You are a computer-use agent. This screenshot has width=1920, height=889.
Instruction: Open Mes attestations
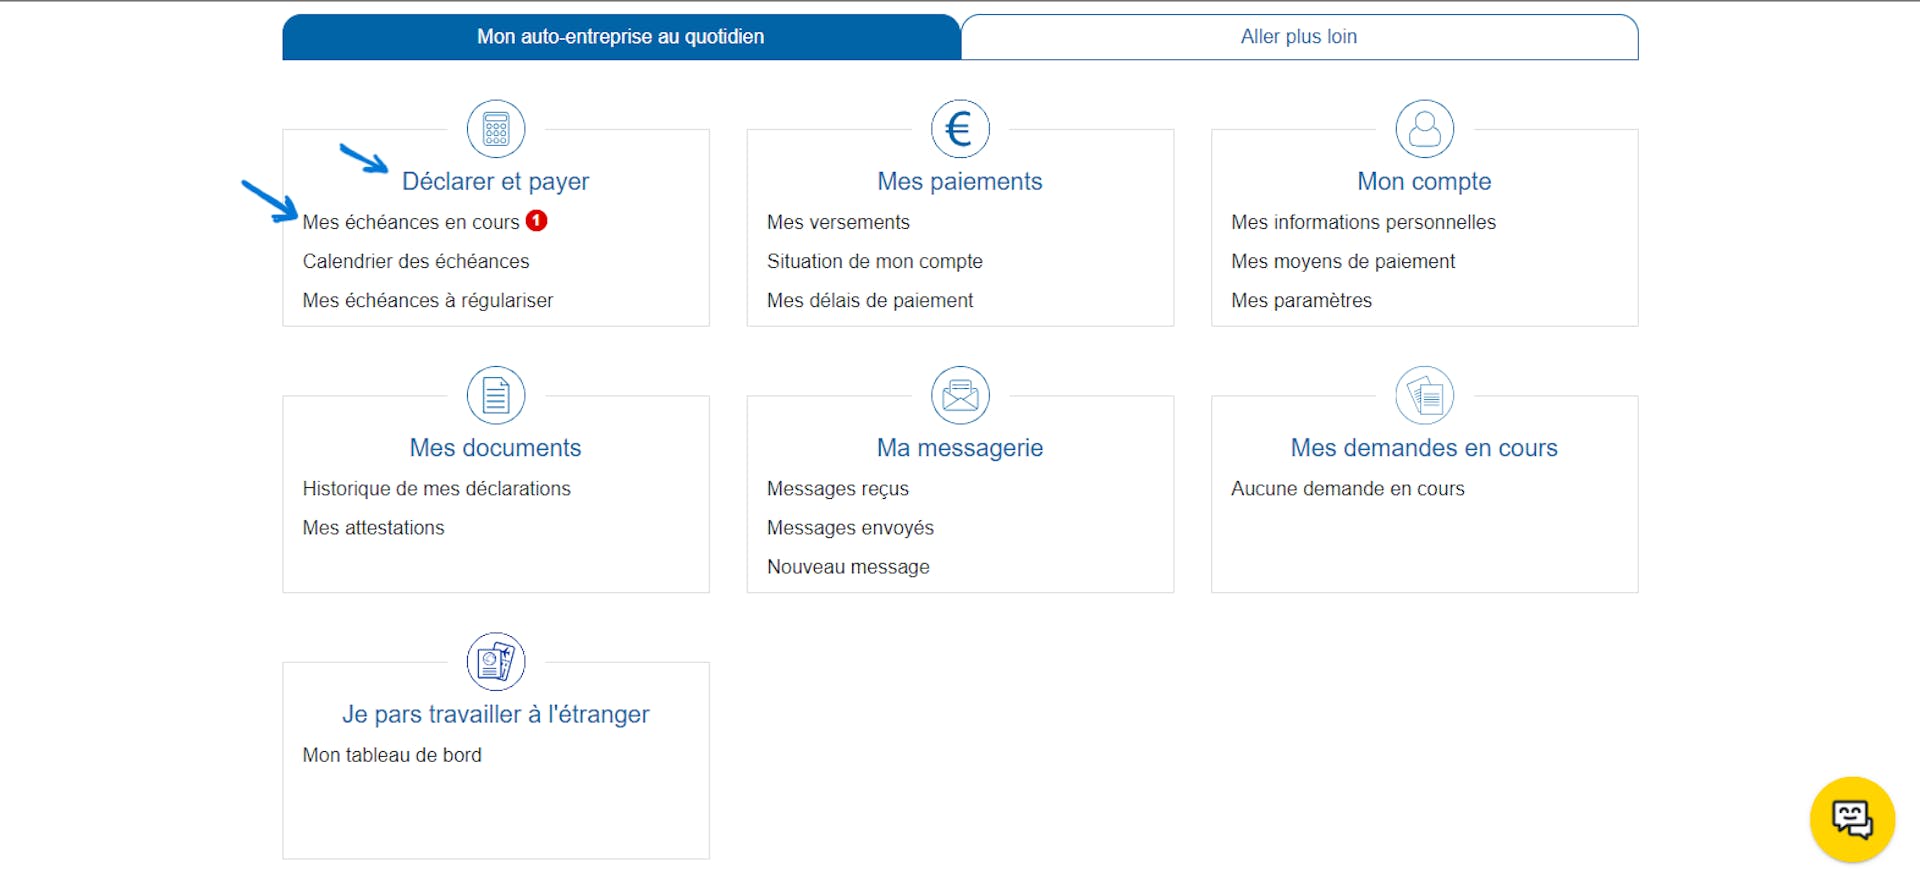(x=374, y=527)
